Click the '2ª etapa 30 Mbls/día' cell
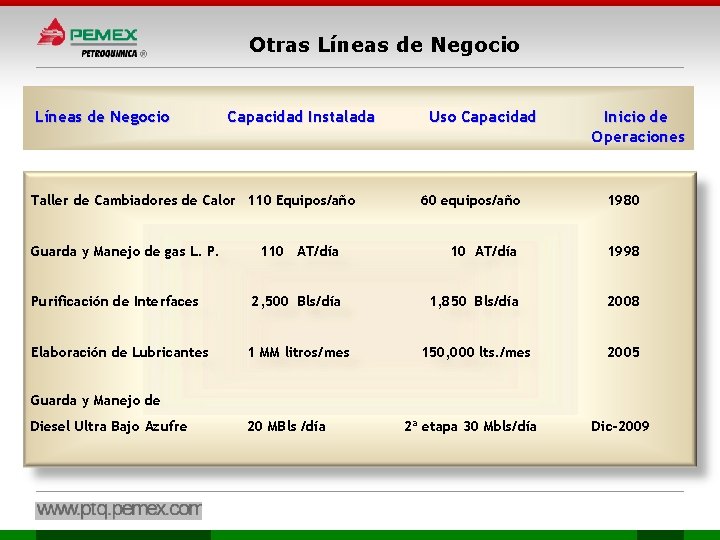The height and width of the screenshot is (540, 720). [x=470, y=427]
